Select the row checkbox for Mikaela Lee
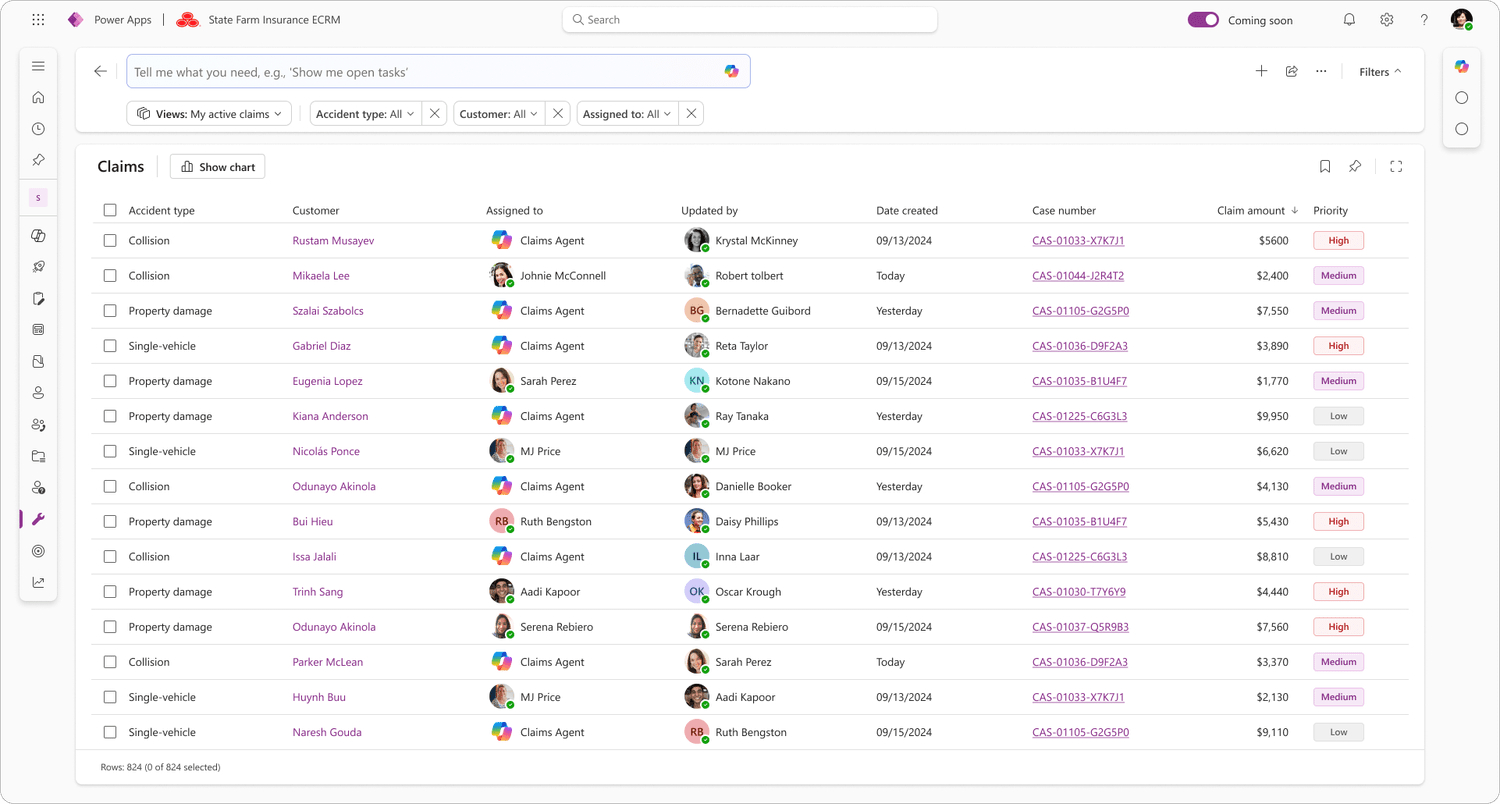 110,275
